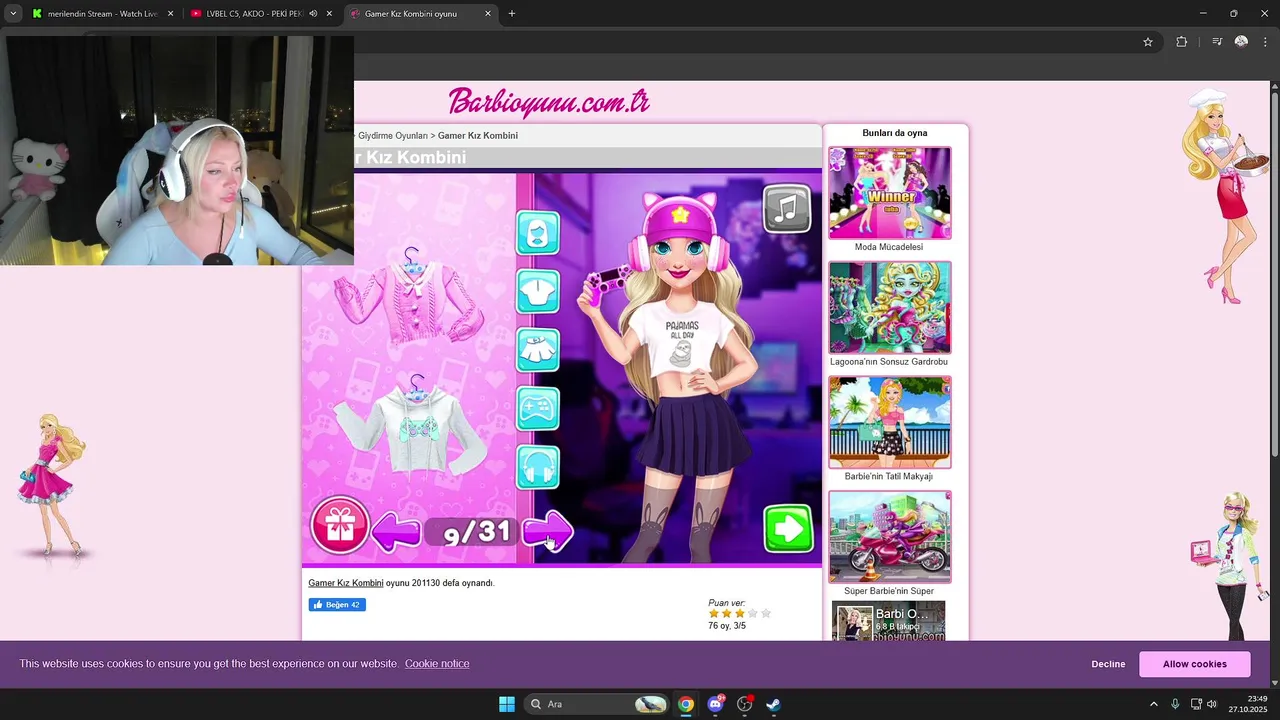
Task: Open the Süper Barbie motorcycle thumbnail
Action: pyautogui.click(x=890, y=537)
